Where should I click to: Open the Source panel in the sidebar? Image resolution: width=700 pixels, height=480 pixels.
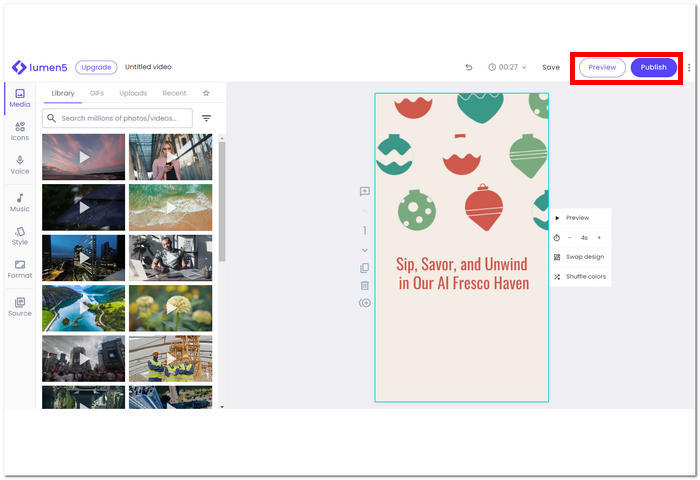point(20,306)
